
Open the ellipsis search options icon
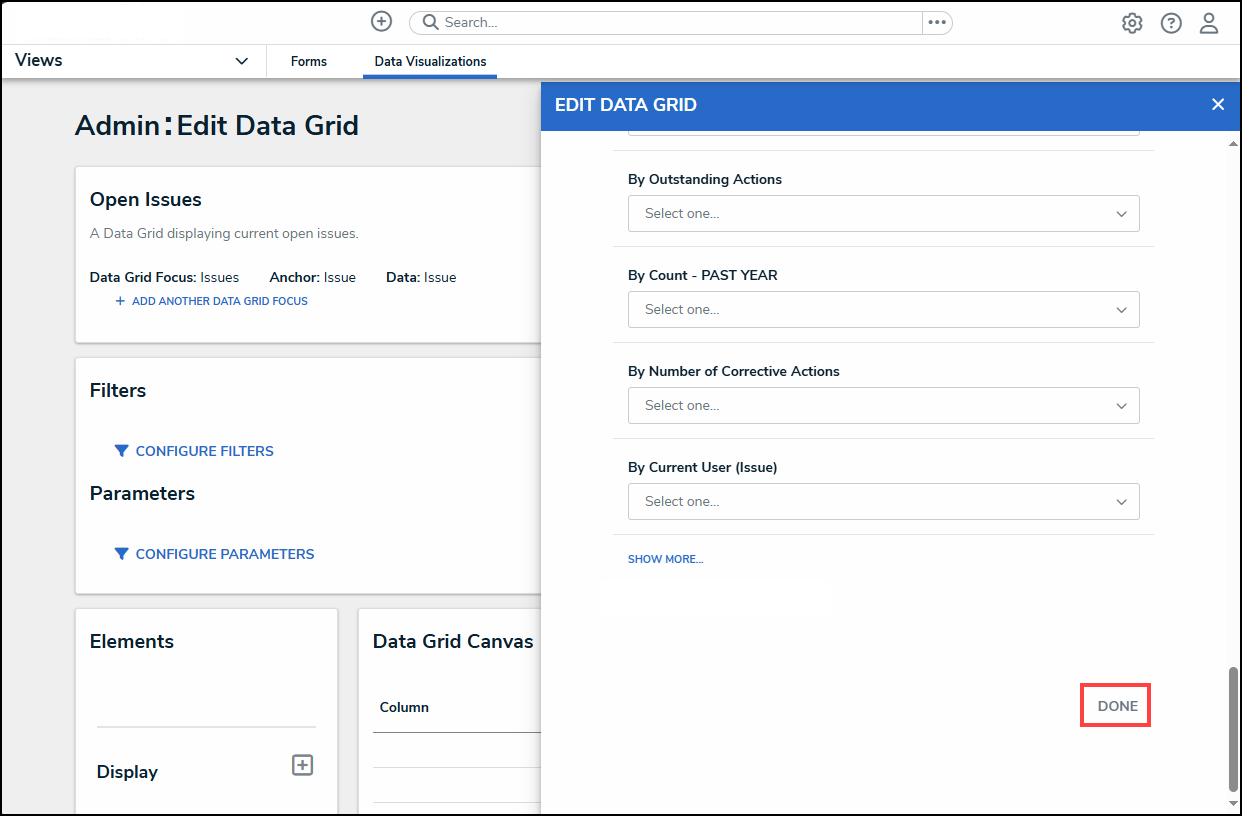937,22
